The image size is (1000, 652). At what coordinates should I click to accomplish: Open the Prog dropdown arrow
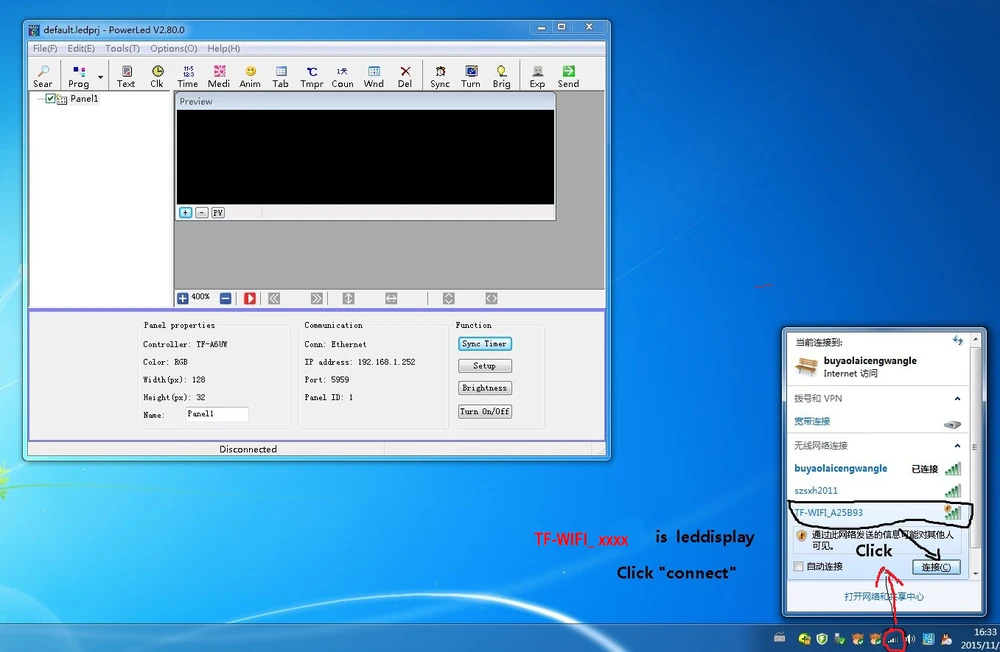click(100, 77)
